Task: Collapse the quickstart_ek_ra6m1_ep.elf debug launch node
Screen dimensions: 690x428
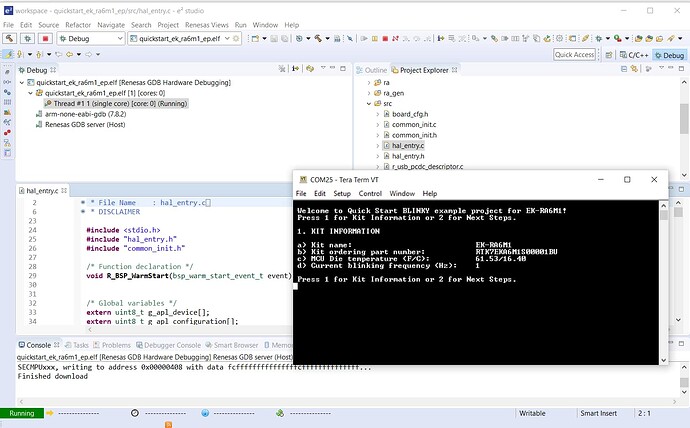Action: point(24,82)
